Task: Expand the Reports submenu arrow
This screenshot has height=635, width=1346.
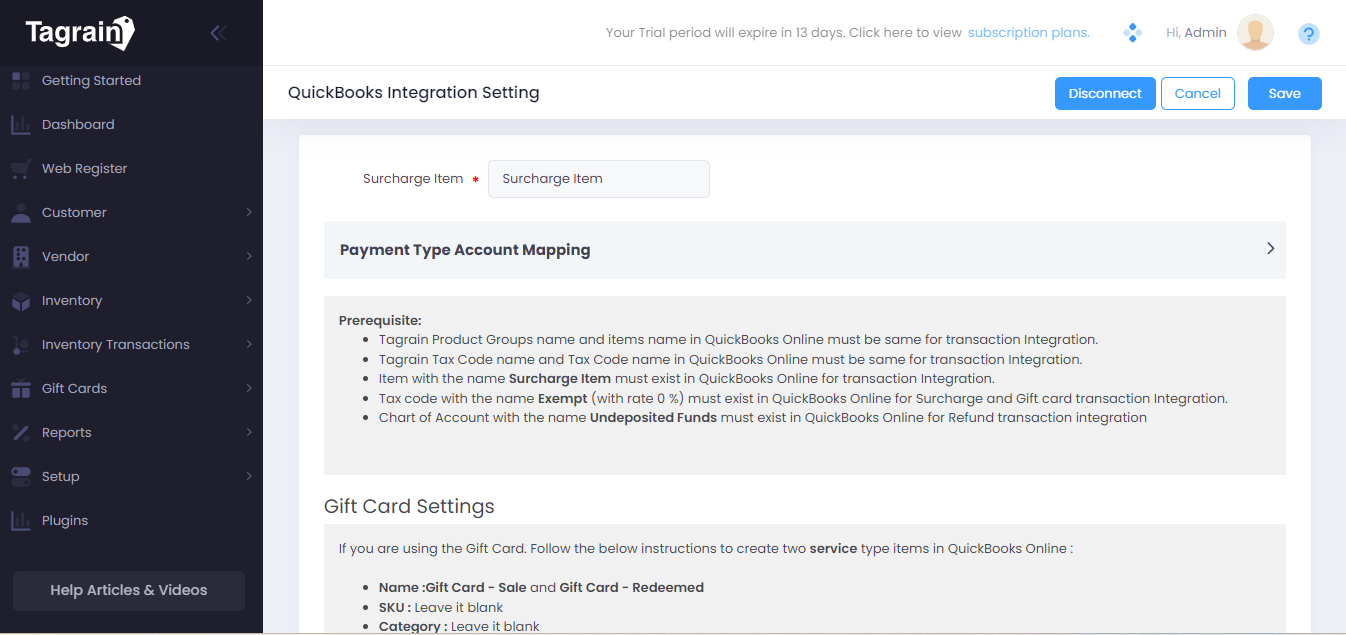Action: click(x=249, y=433)
